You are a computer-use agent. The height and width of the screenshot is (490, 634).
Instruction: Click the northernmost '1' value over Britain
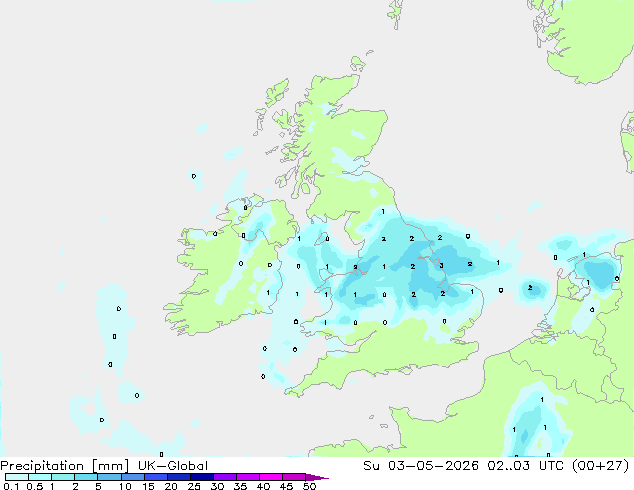383,211
